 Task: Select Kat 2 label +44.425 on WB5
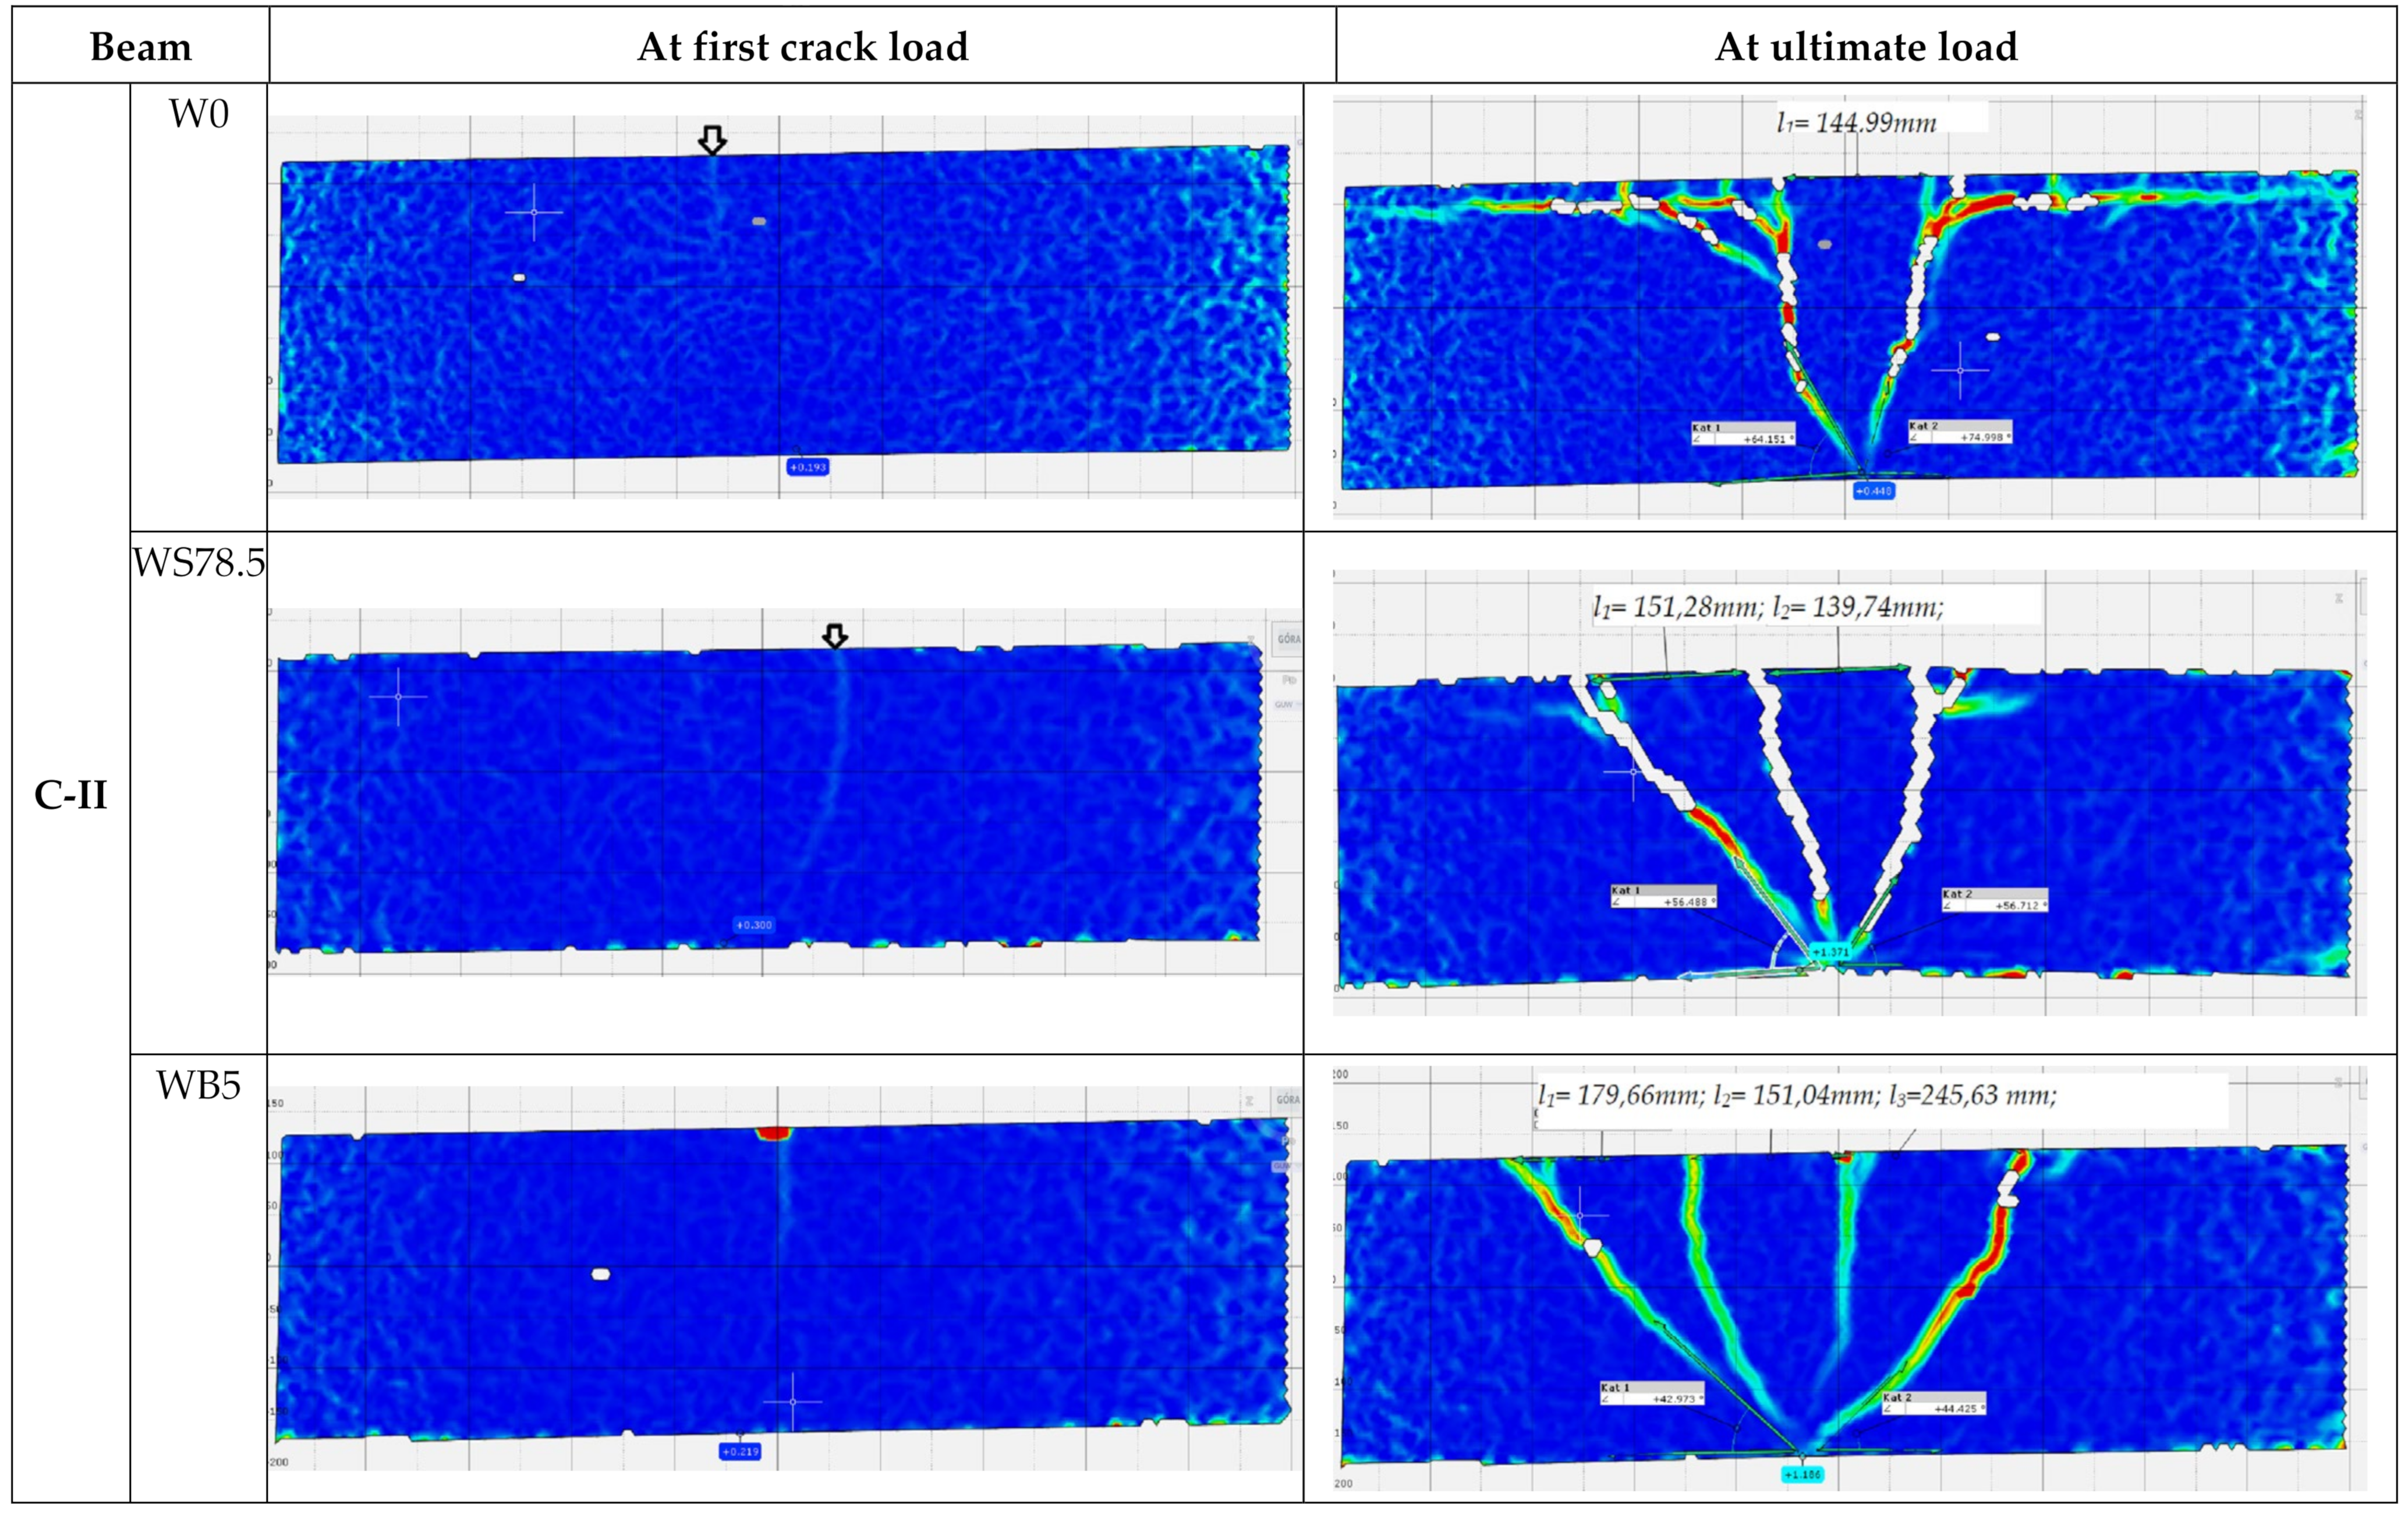[x=1933, y=1403]
